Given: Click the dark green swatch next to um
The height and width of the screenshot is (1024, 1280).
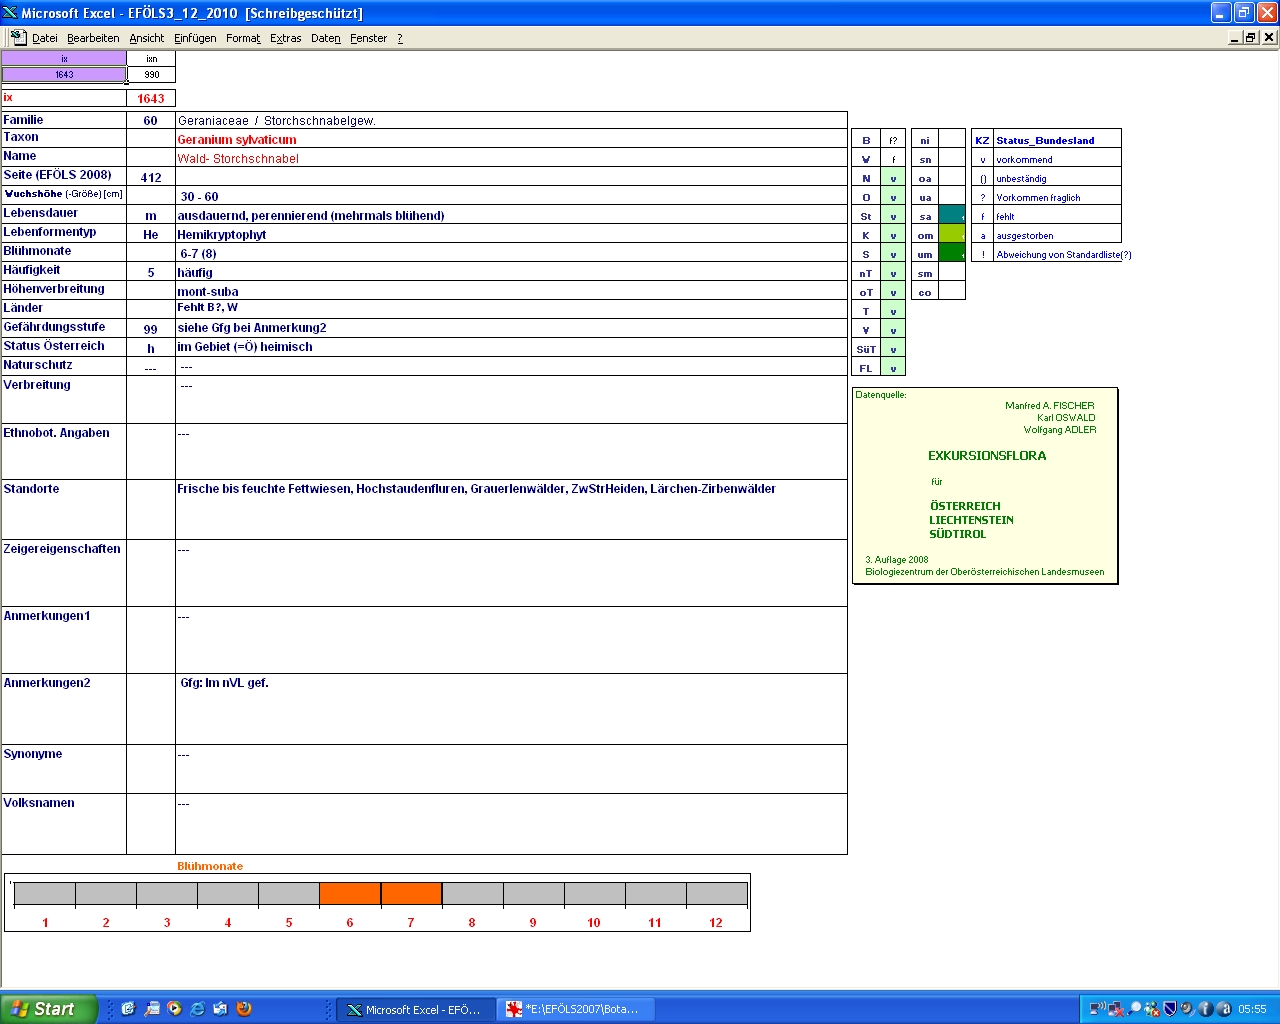Looking at the screenshot, I should 952,253.
